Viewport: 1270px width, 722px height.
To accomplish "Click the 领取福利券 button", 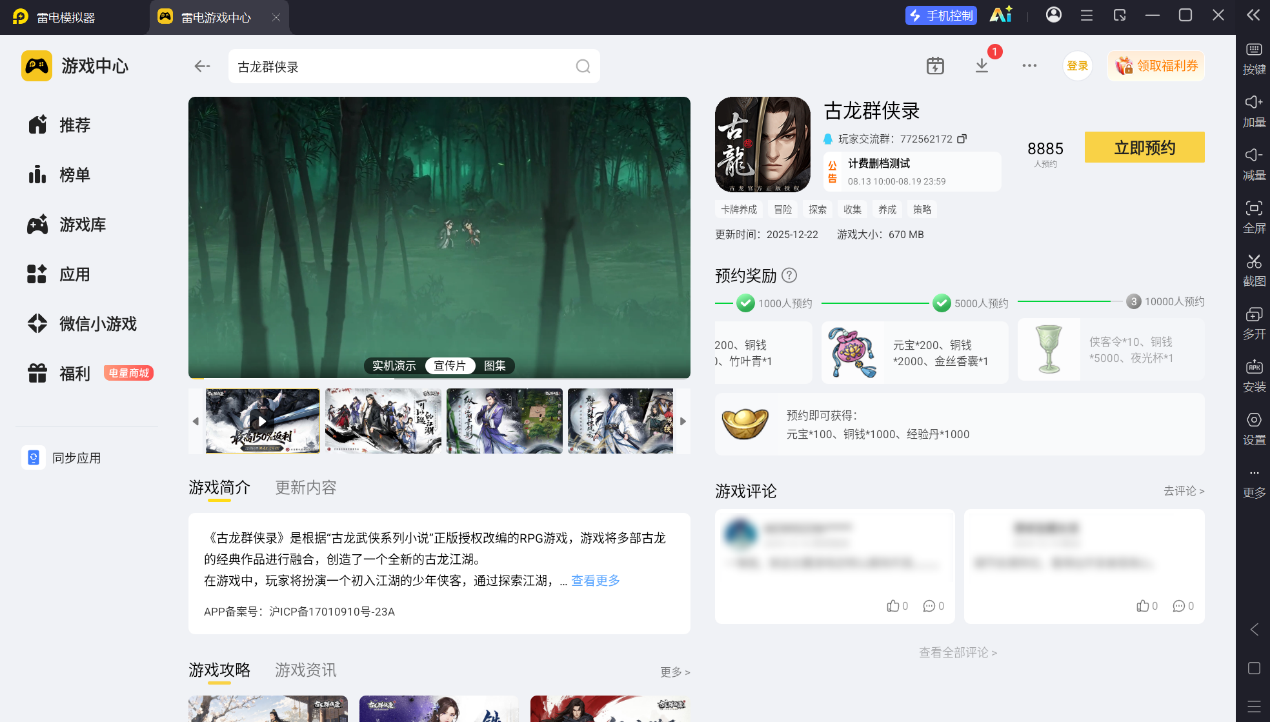I will (1155, 66).
